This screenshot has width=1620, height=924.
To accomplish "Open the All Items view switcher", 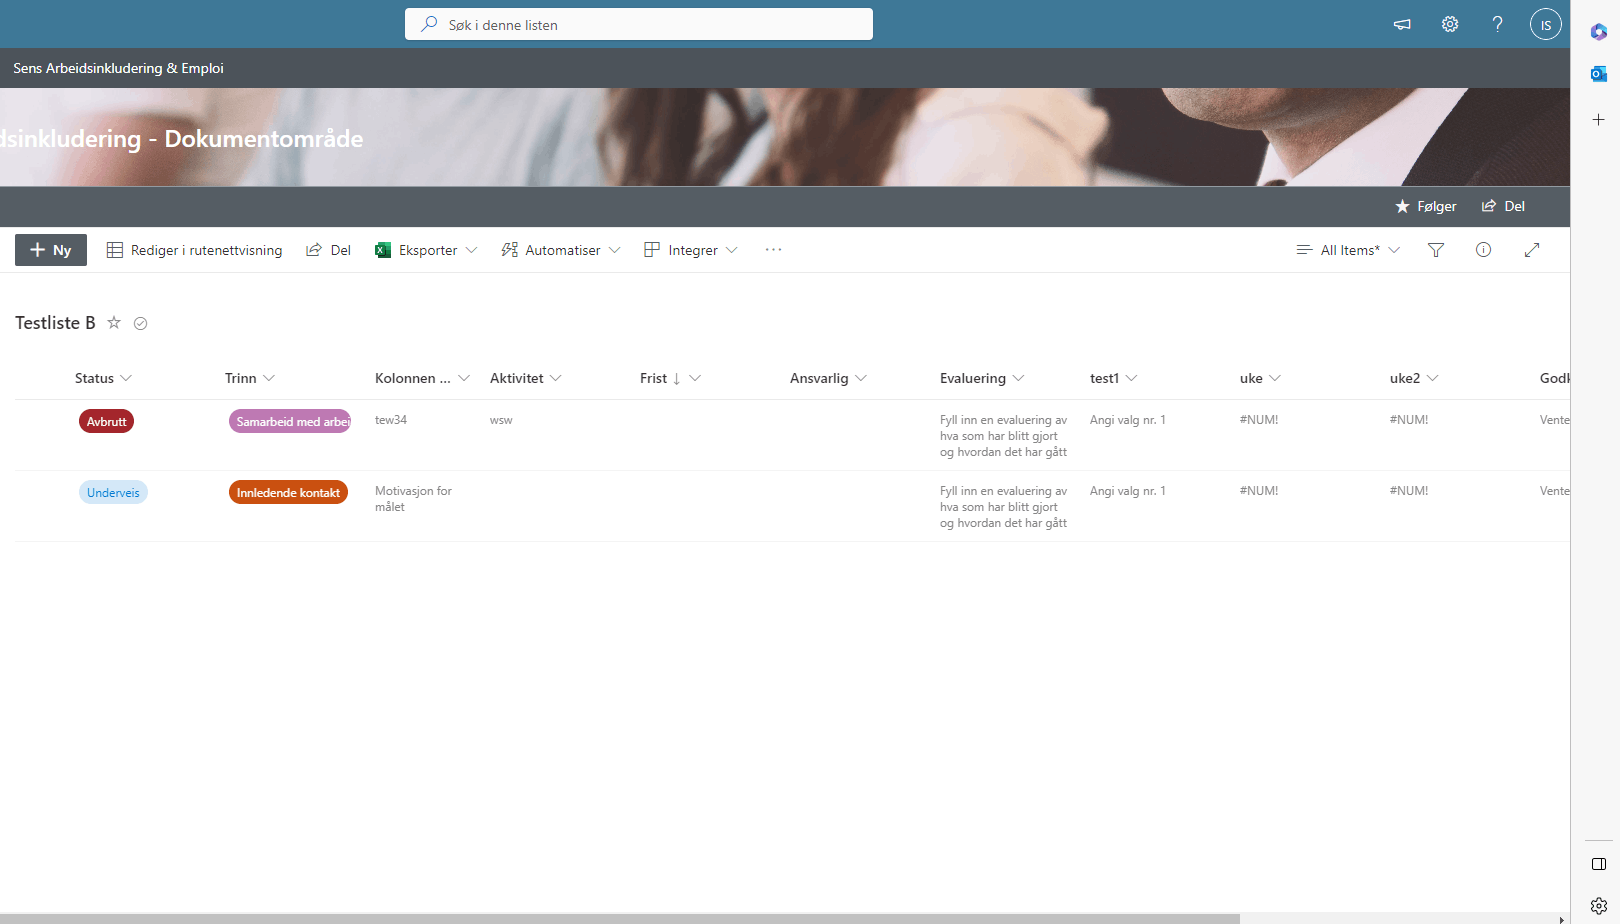I will [x=1348, y=250].
